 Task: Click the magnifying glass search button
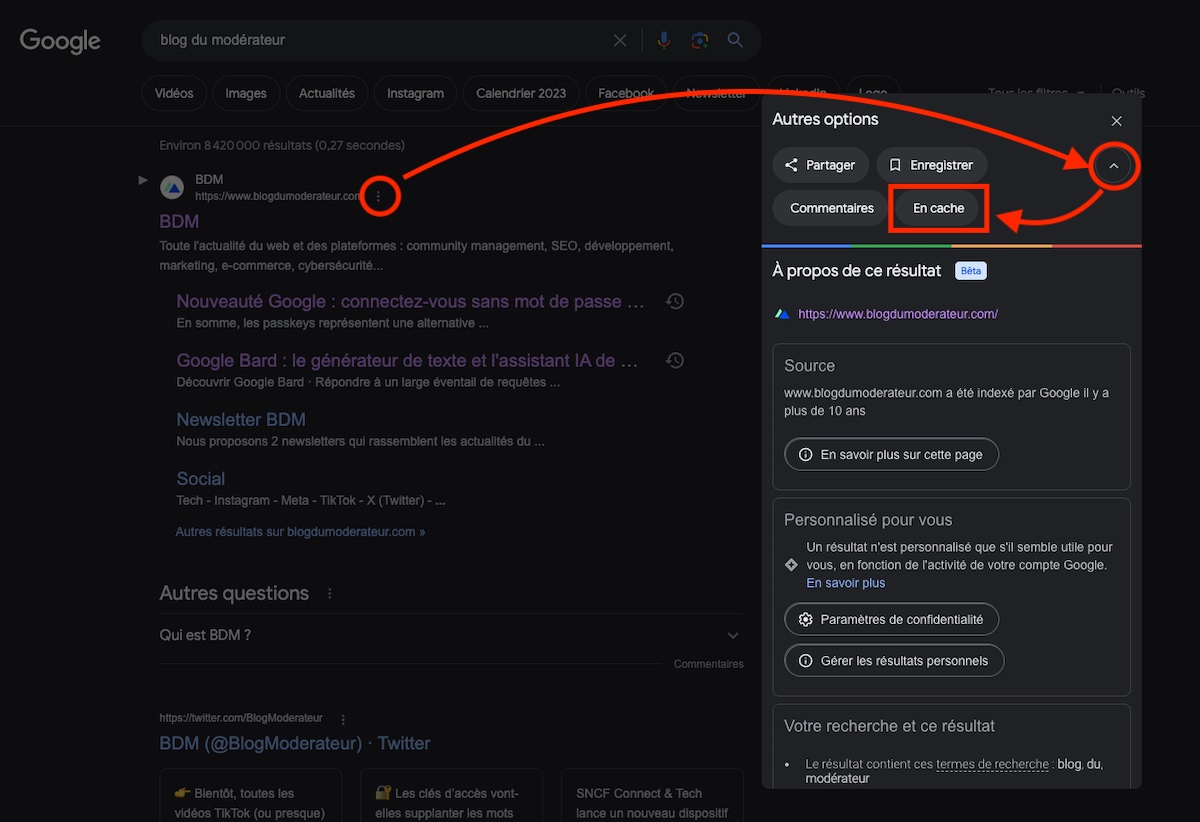point(735,41)
